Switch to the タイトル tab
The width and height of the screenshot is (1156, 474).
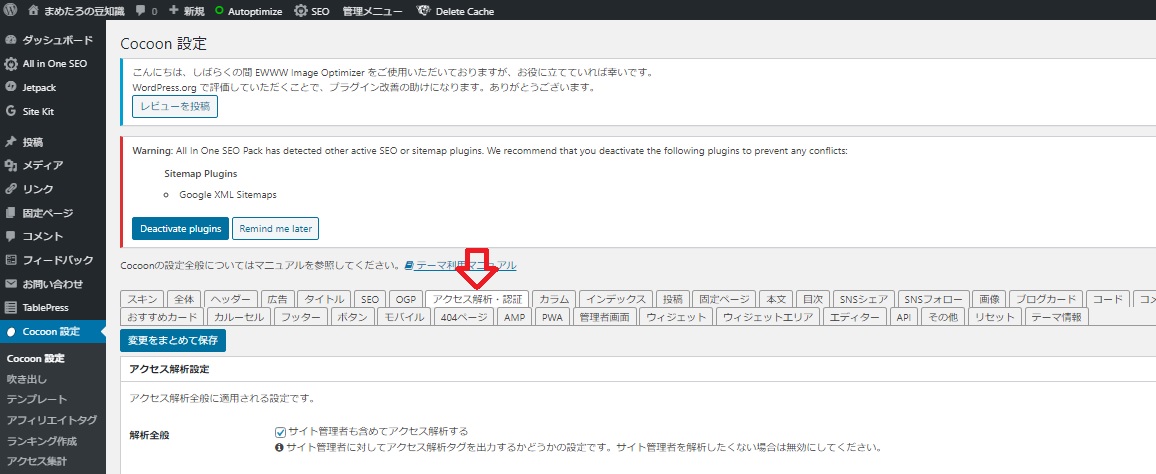pos(324,299)
